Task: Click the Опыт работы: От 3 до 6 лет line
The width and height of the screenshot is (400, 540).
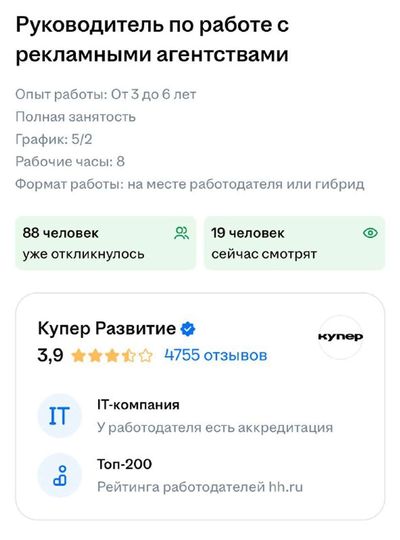Action: [106, 94]
